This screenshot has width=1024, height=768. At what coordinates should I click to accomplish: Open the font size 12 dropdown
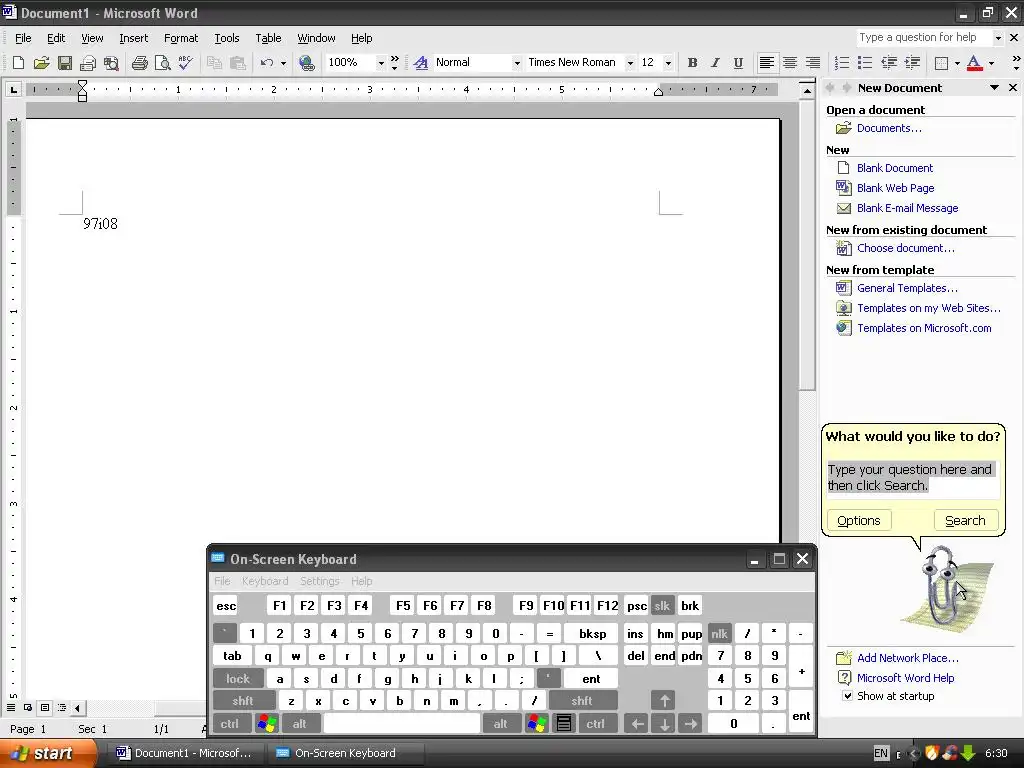tap(668, 63)
